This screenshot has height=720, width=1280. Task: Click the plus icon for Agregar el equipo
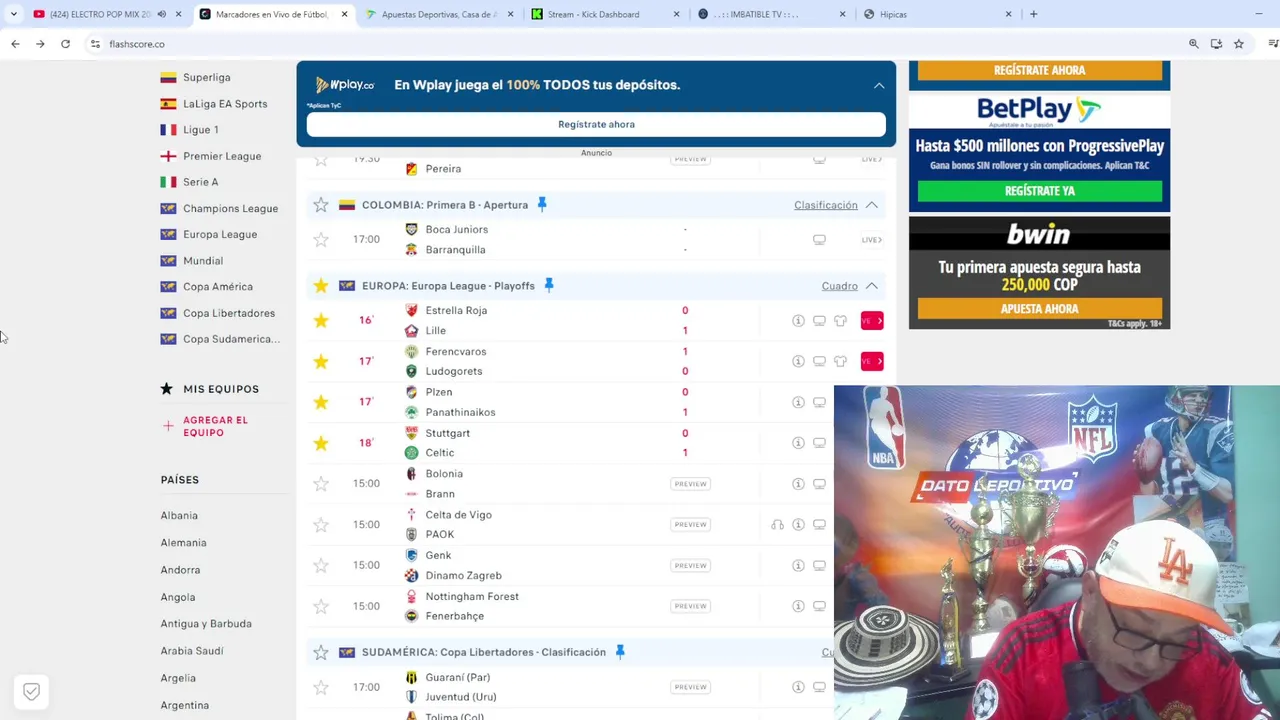coord(167,426)
